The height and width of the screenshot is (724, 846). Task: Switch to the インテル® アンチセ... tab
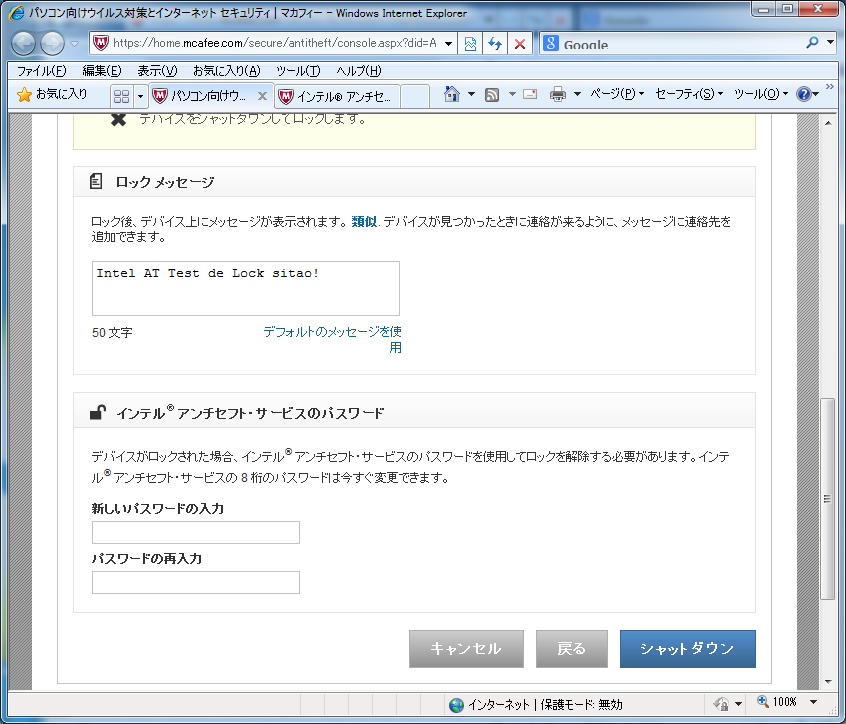click(337, 97)
